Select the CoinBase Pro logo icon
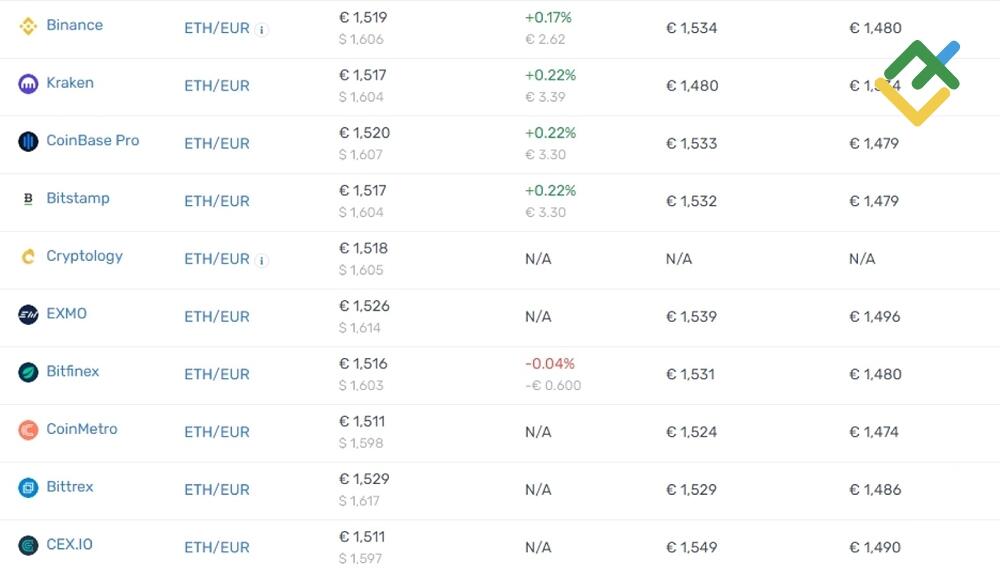The width and height of the screenshot is (1000, 576). pos(26,140)
